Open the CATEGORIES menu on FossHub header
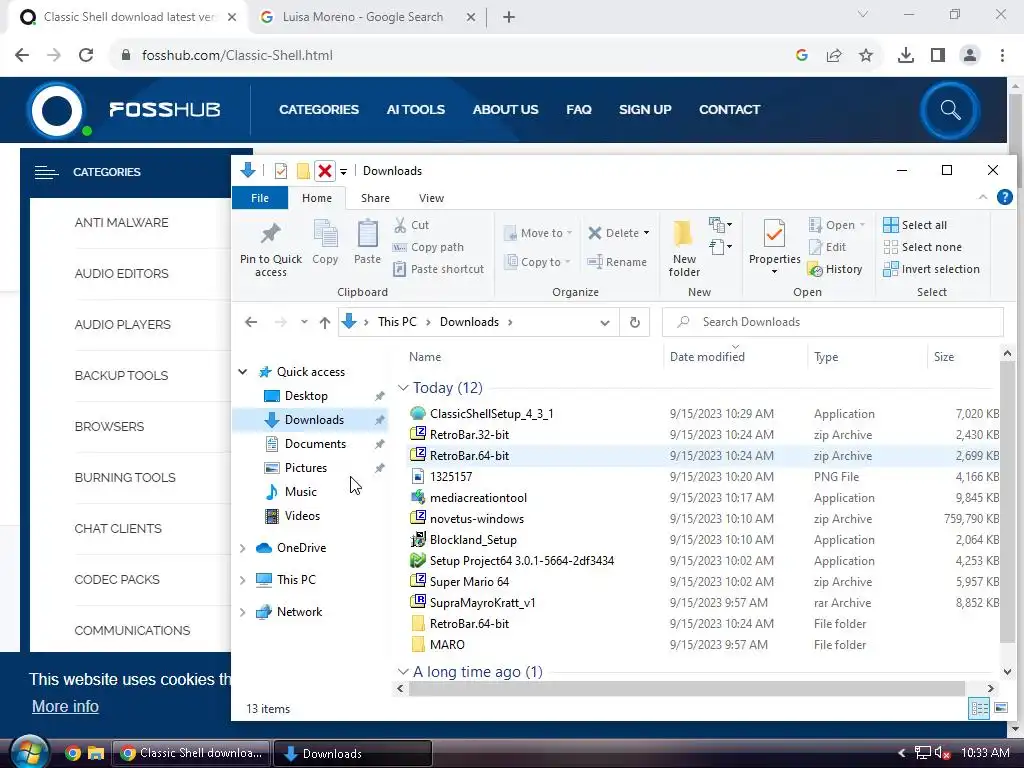The image size is (1024, 768). tap(319, 110)
